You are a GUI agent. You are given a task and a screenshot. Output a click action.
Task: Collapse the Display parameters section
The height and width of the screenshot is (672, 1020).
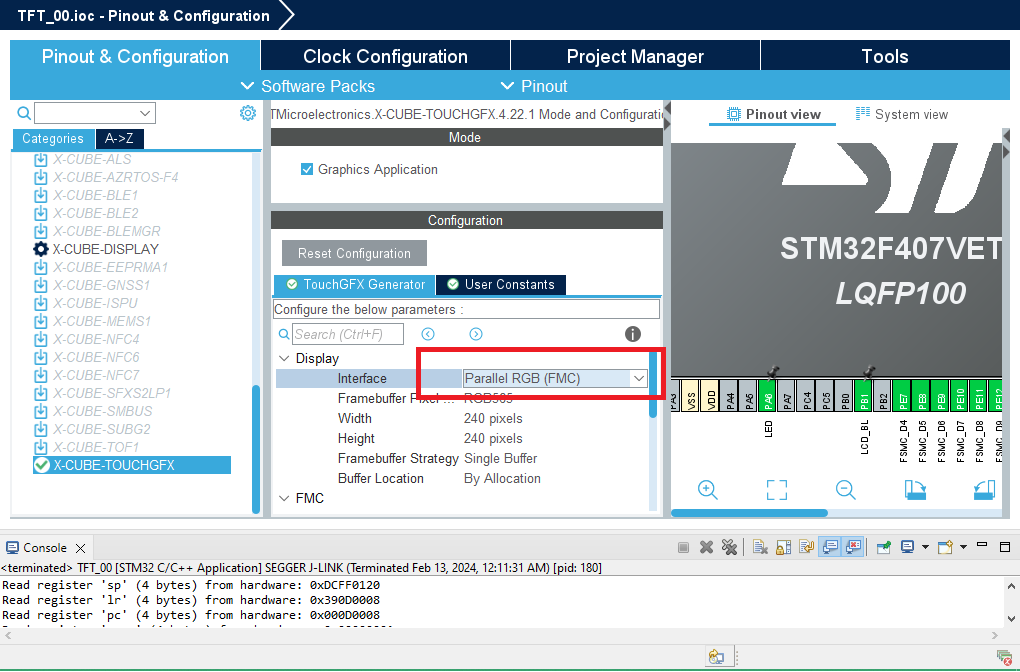tap(284, 357)
